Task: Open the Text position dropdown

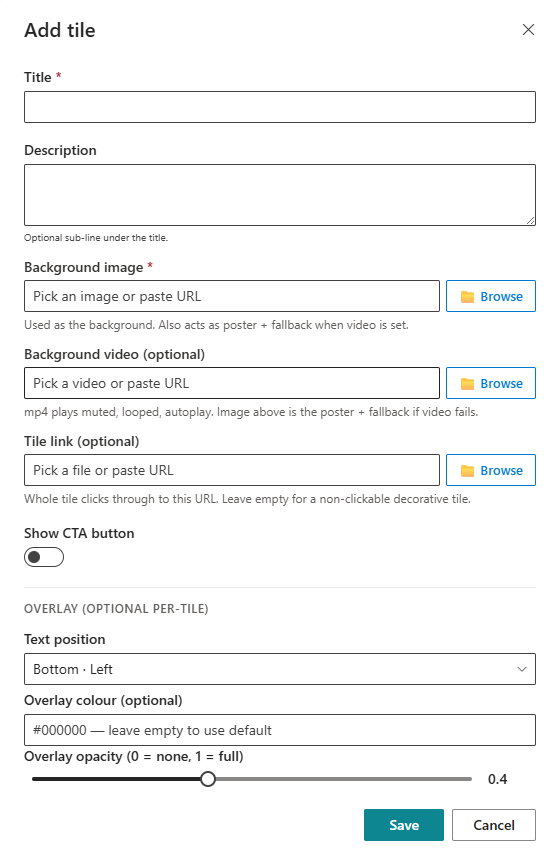Action: [280, 669]
